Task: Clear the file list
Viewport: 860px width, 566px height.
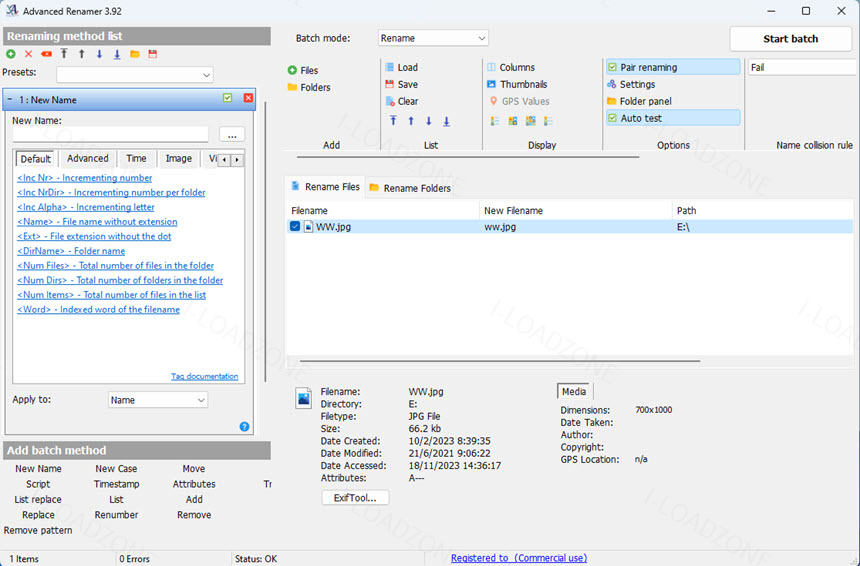Action: click(x=401, y=101)
